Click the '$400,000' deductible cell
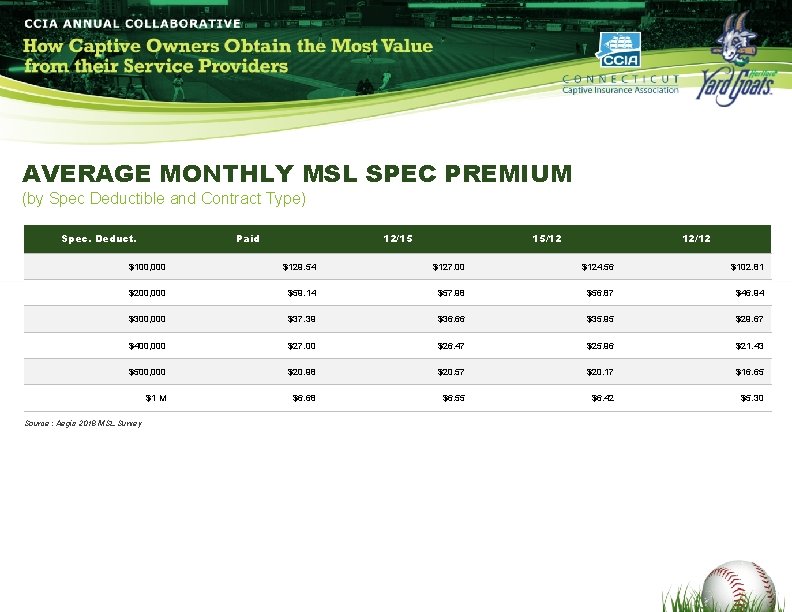This screenshot has width=792, height=612. pyautogui.click(x=147, y=346)
